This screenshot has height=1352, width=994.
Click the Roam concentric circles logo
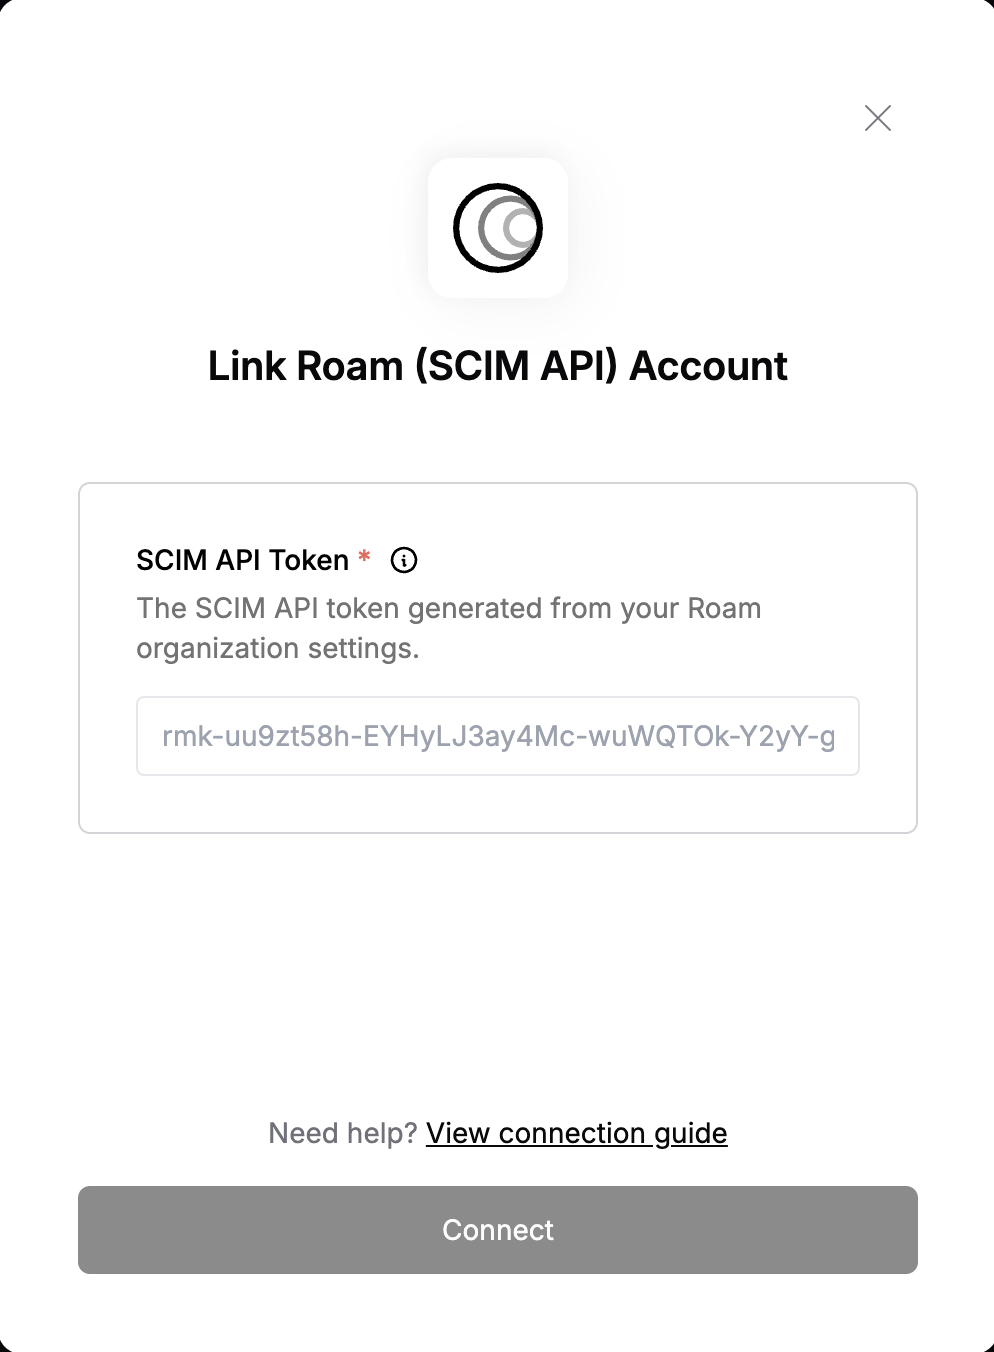[x=498, y=228]
